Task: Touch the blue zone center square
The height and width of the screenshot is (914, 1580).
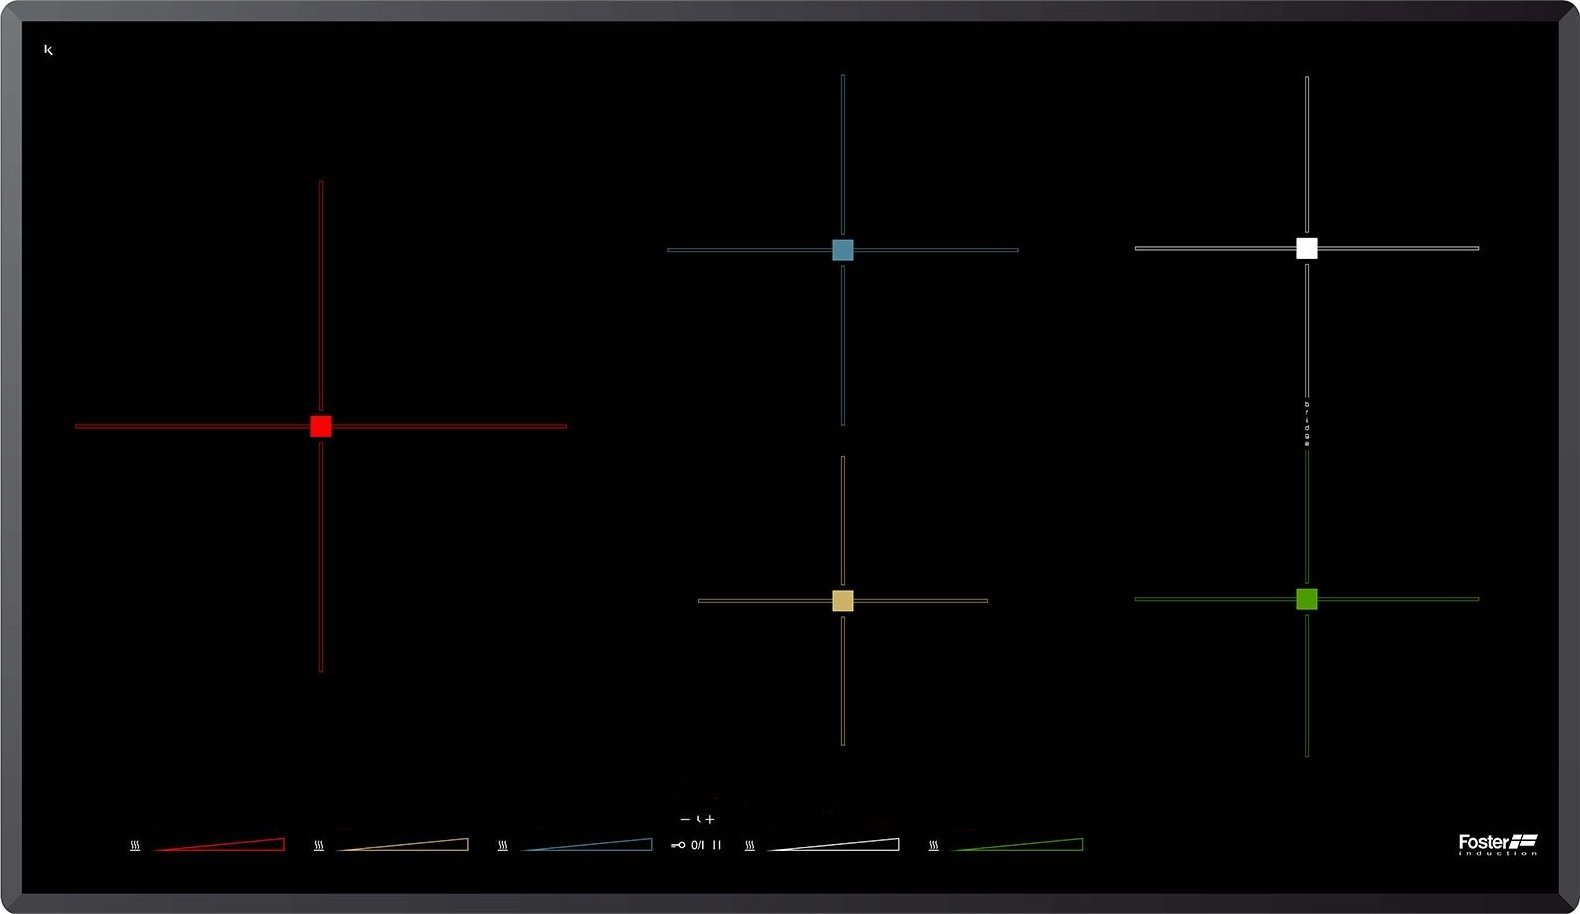Action: pos(843,250)
